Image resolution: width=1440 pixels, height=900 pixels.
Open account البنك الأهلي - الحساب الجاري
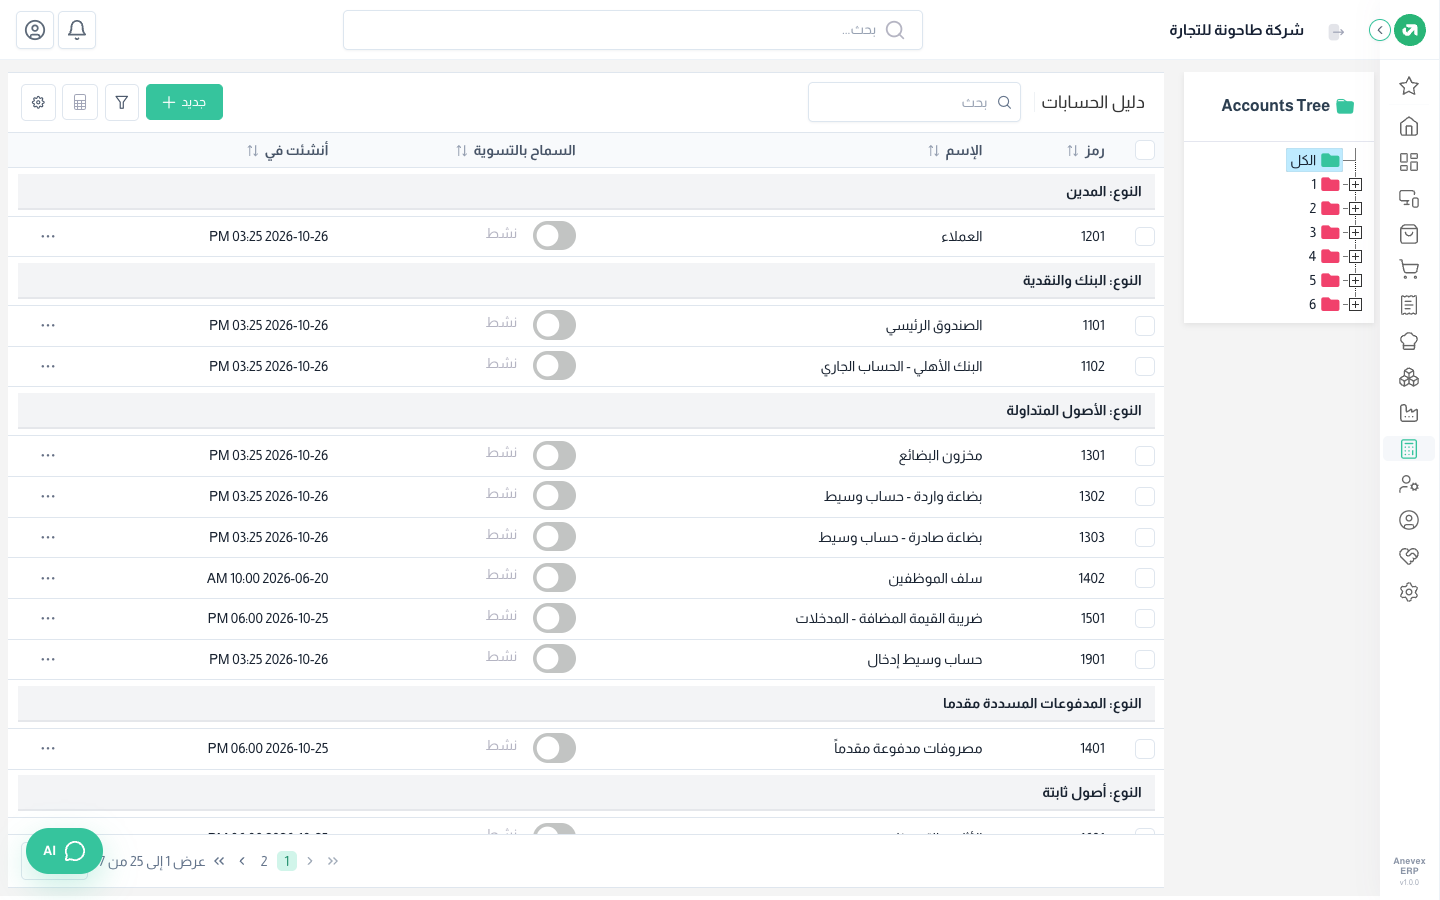pyautogui.click(x=902, y=367)
